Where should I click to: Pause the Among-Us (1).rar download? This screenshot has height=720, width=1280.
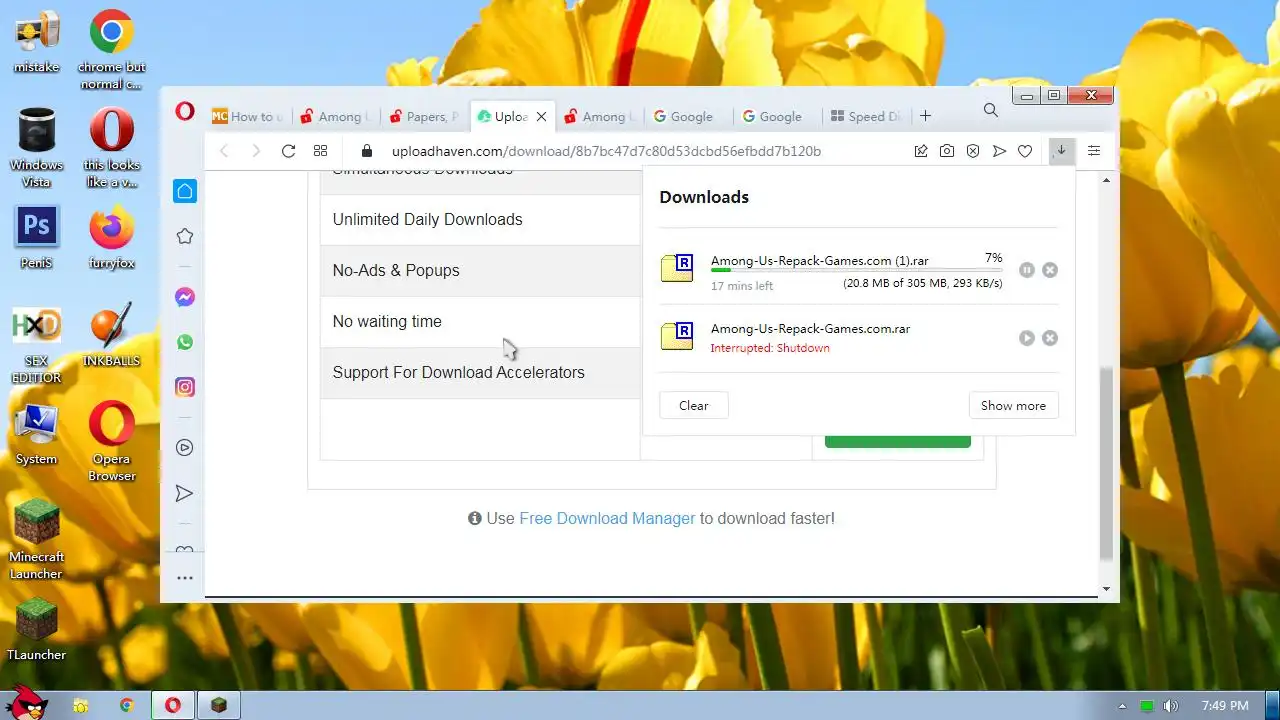pyautogui.click(x=1026, y=270)
